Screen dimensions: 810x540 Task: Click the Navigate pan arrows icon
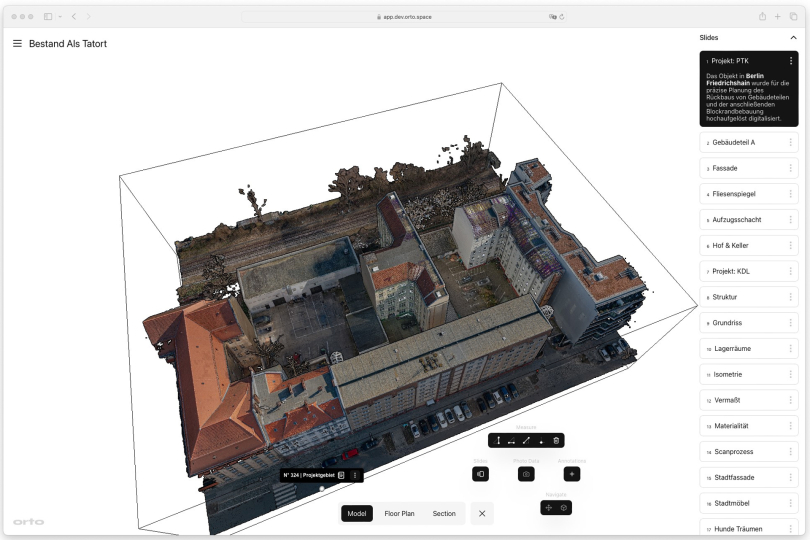548,508
